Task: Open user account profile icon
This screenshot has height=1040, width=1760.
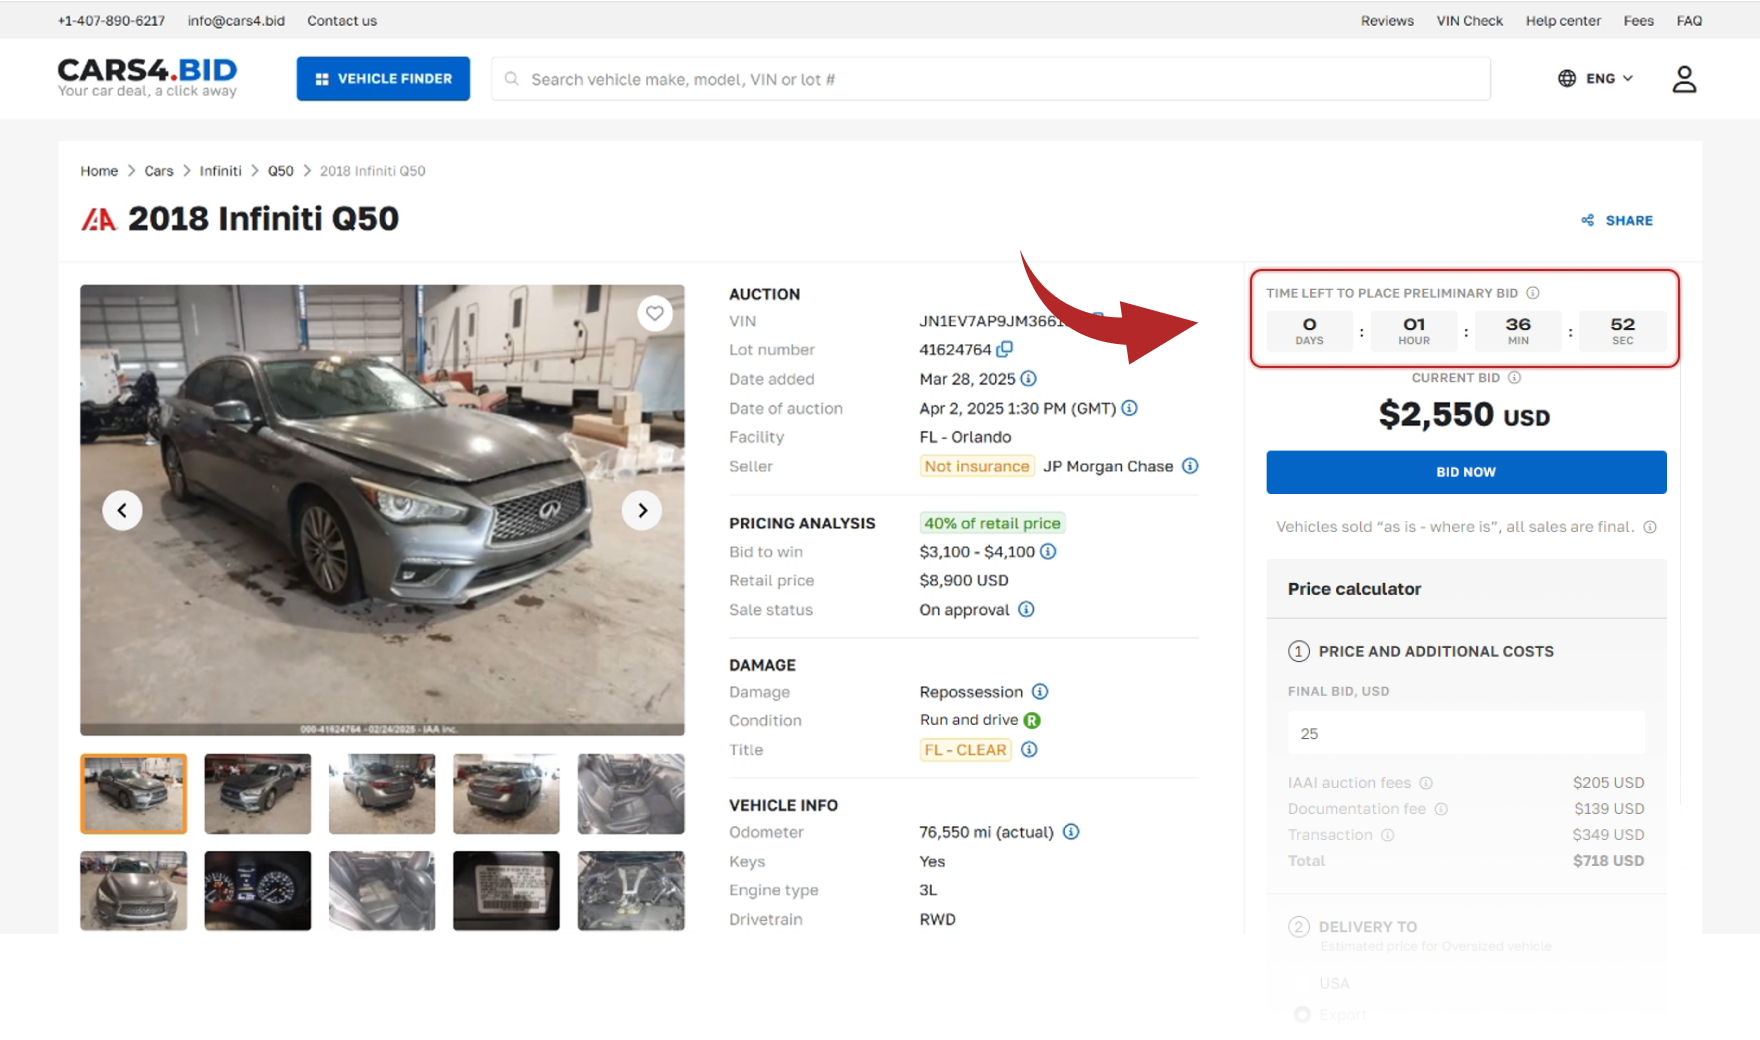Action: (x=1684, y=79)
